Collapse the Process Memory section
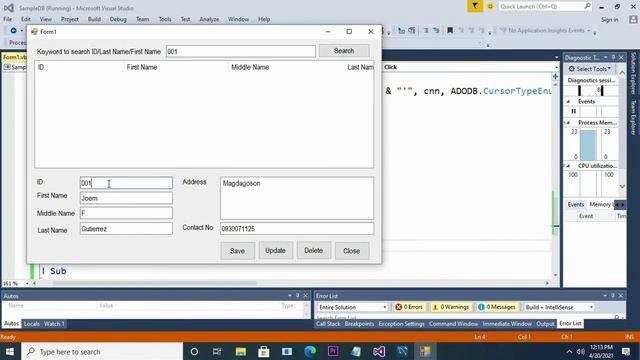The width and height of the screenshot is (640, 360). (x=568, y=122)
